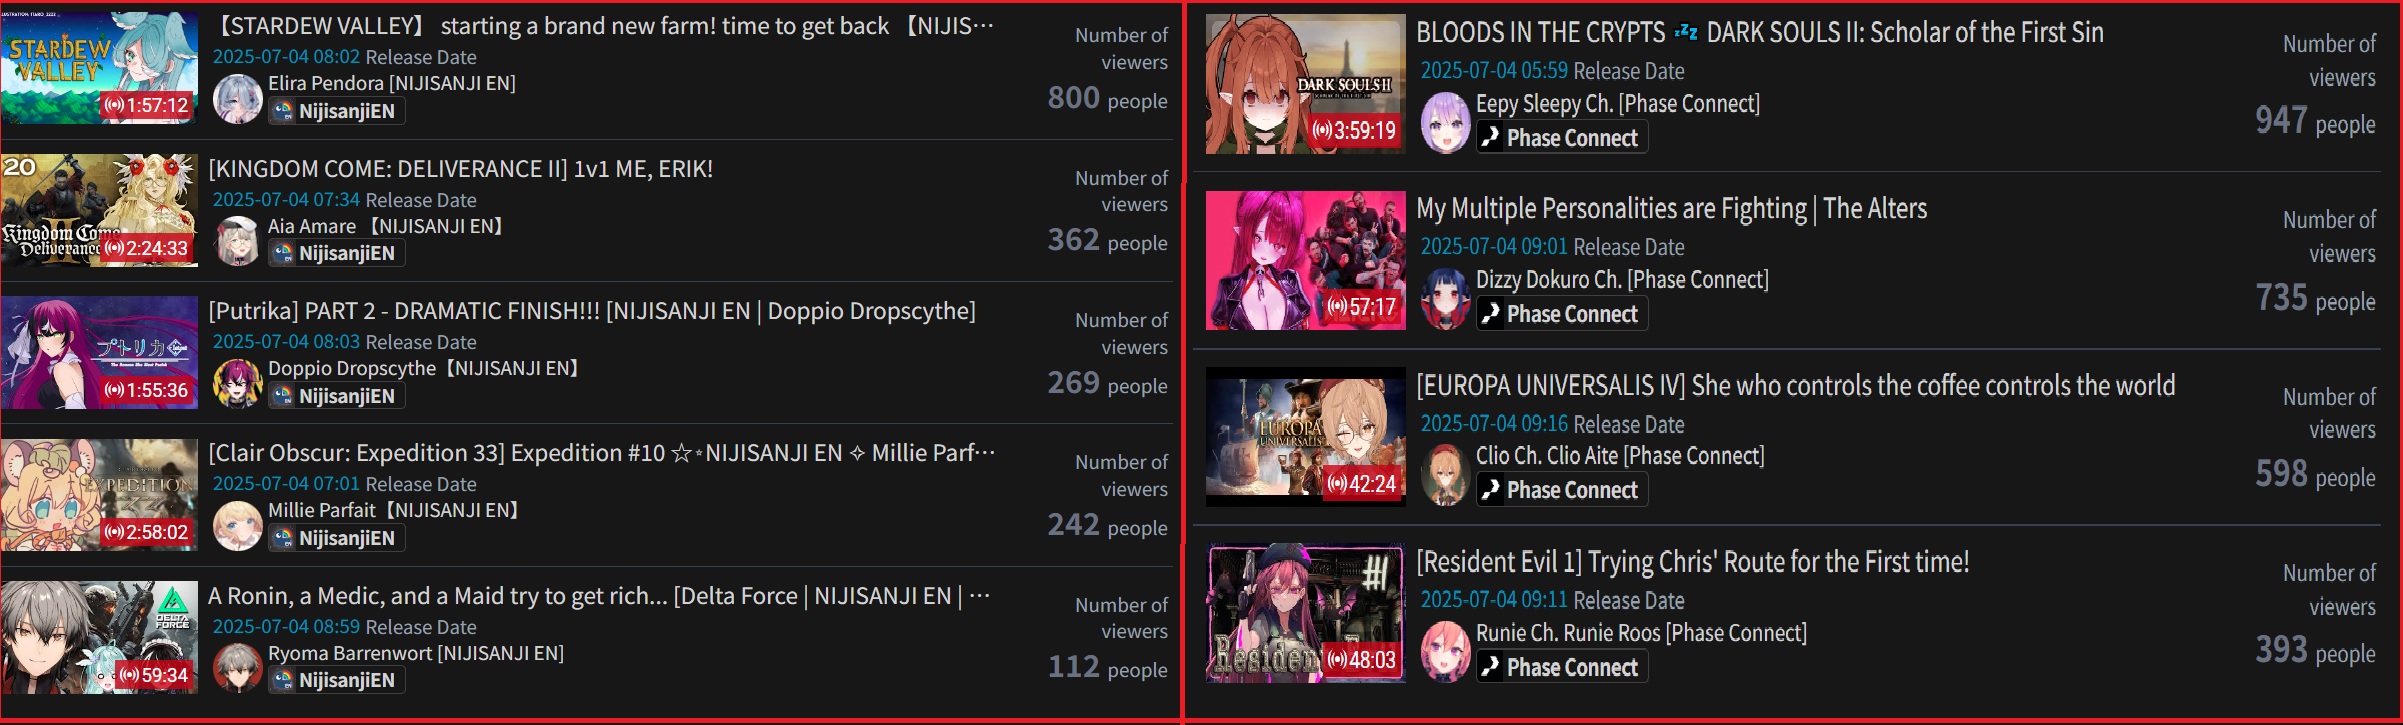Viewport: 2403px width, 725px height.
Task: Open the Dark Souls II stream thumbnail
Action: pyautogui.click(x=1305, y=84)
